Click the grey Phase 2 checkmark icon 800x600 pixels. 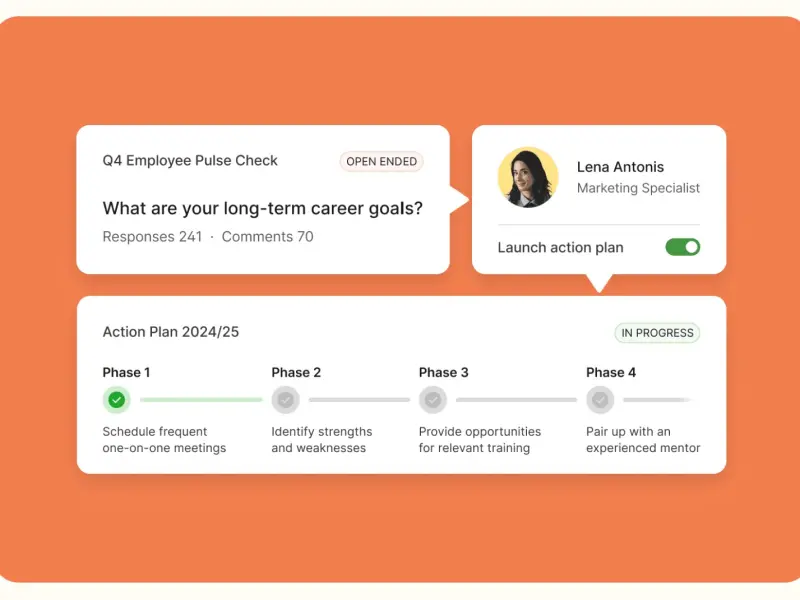(285, 400)
